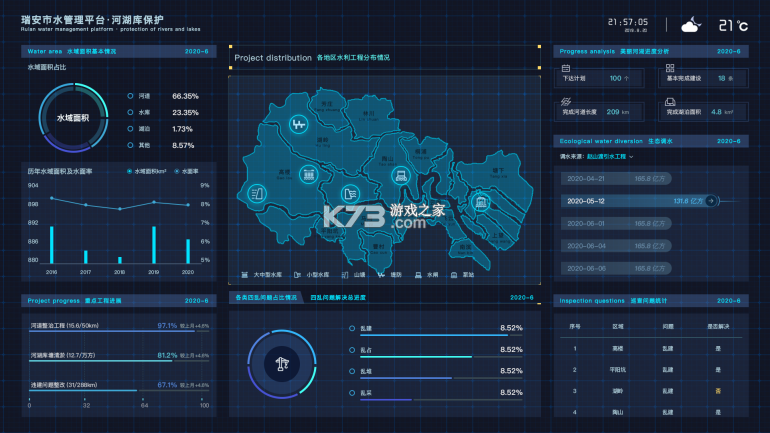Toggle the 其他 8.57% legend marker
Screen dimensions: 770x433
click(x=130, y=145)
